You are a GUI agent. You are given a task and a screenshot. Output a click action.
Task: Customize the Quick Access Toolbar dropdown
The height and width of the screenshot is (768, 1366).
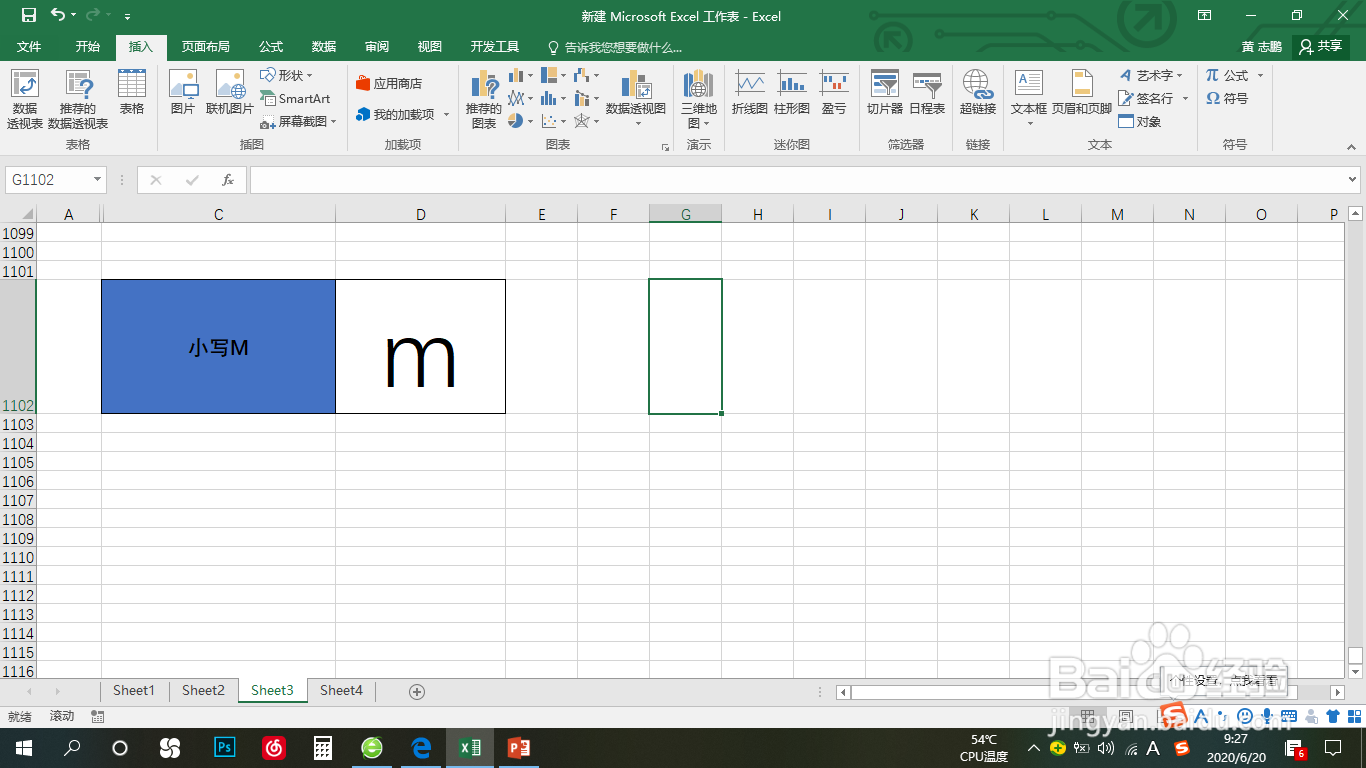[x=127, y=16]
